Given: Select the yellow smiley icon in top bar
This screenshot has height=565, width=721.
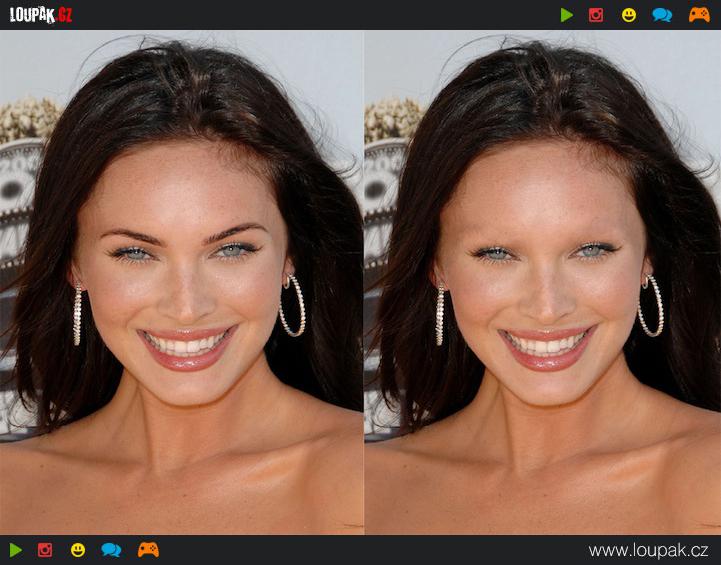Looking at the screenshot, I should tap(629, 15).
